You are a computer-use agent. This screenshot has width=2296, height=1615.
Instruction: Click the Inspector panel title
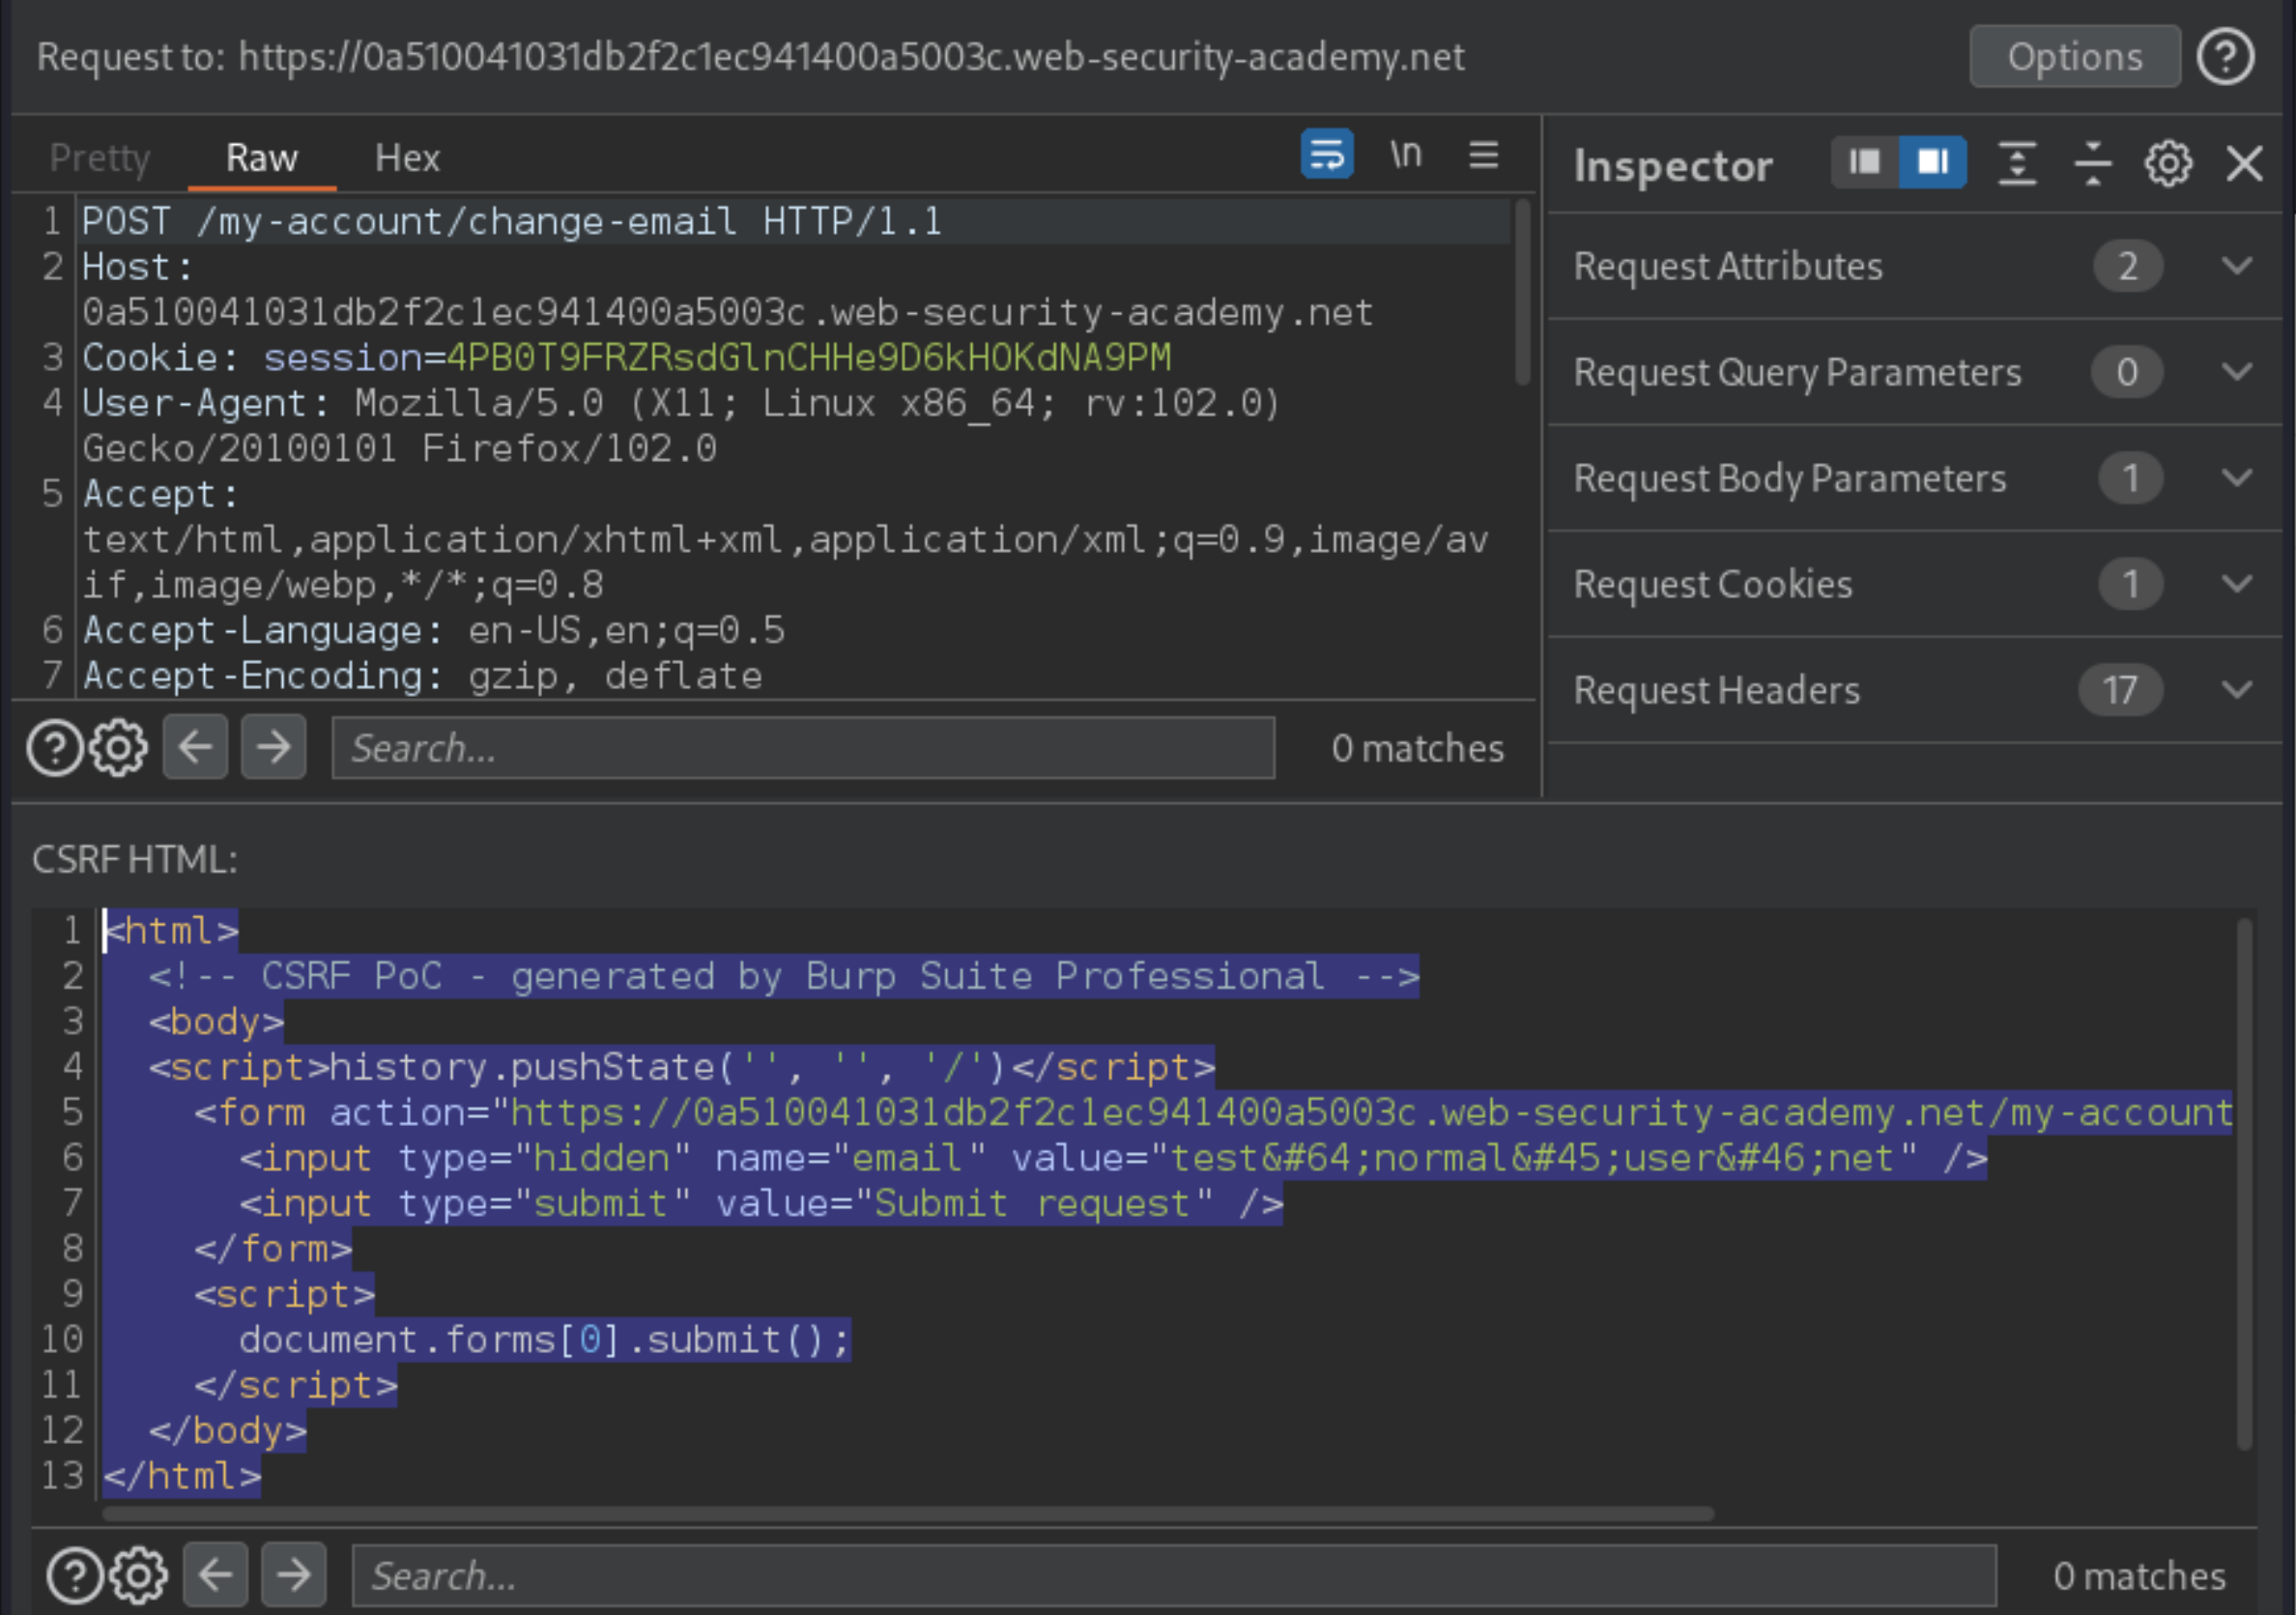click(x=1672, y=166)
